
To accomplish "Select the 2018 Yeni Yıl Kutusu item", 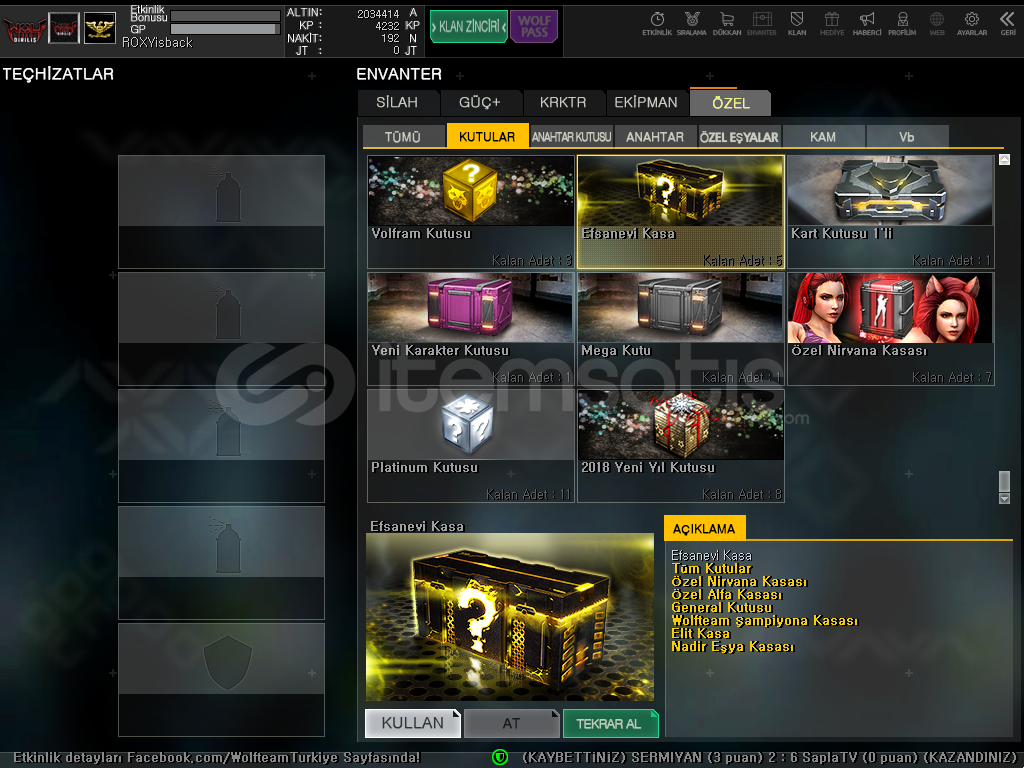I will tap(680, 445).
